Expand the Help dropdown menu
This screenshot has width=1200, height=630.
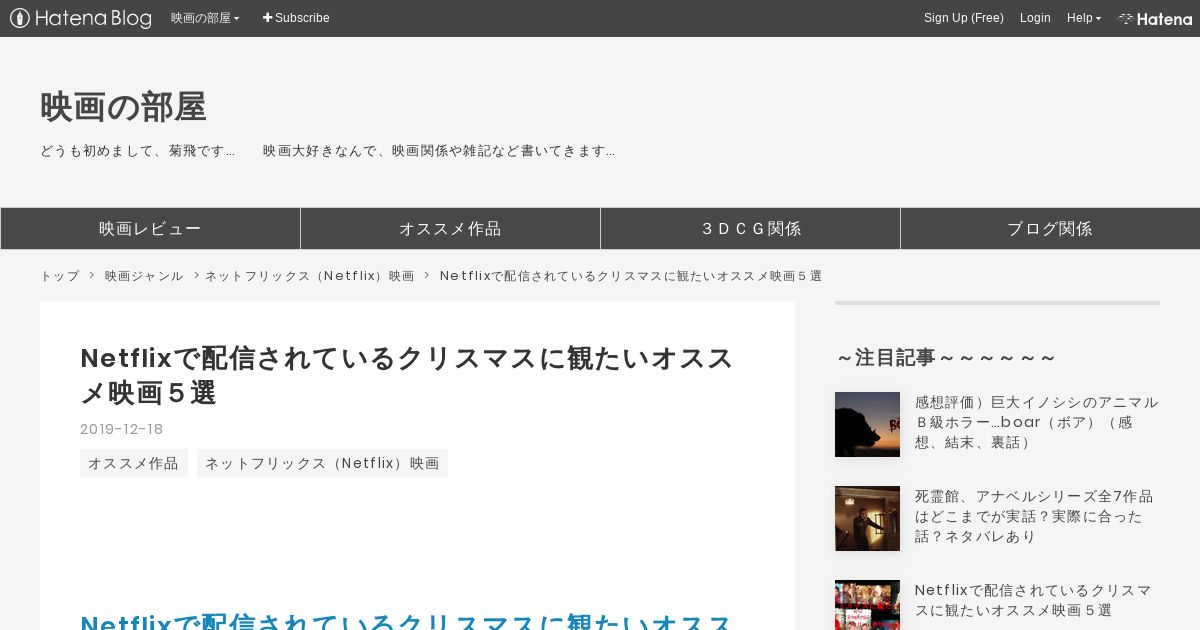(x=1084, y=18)
